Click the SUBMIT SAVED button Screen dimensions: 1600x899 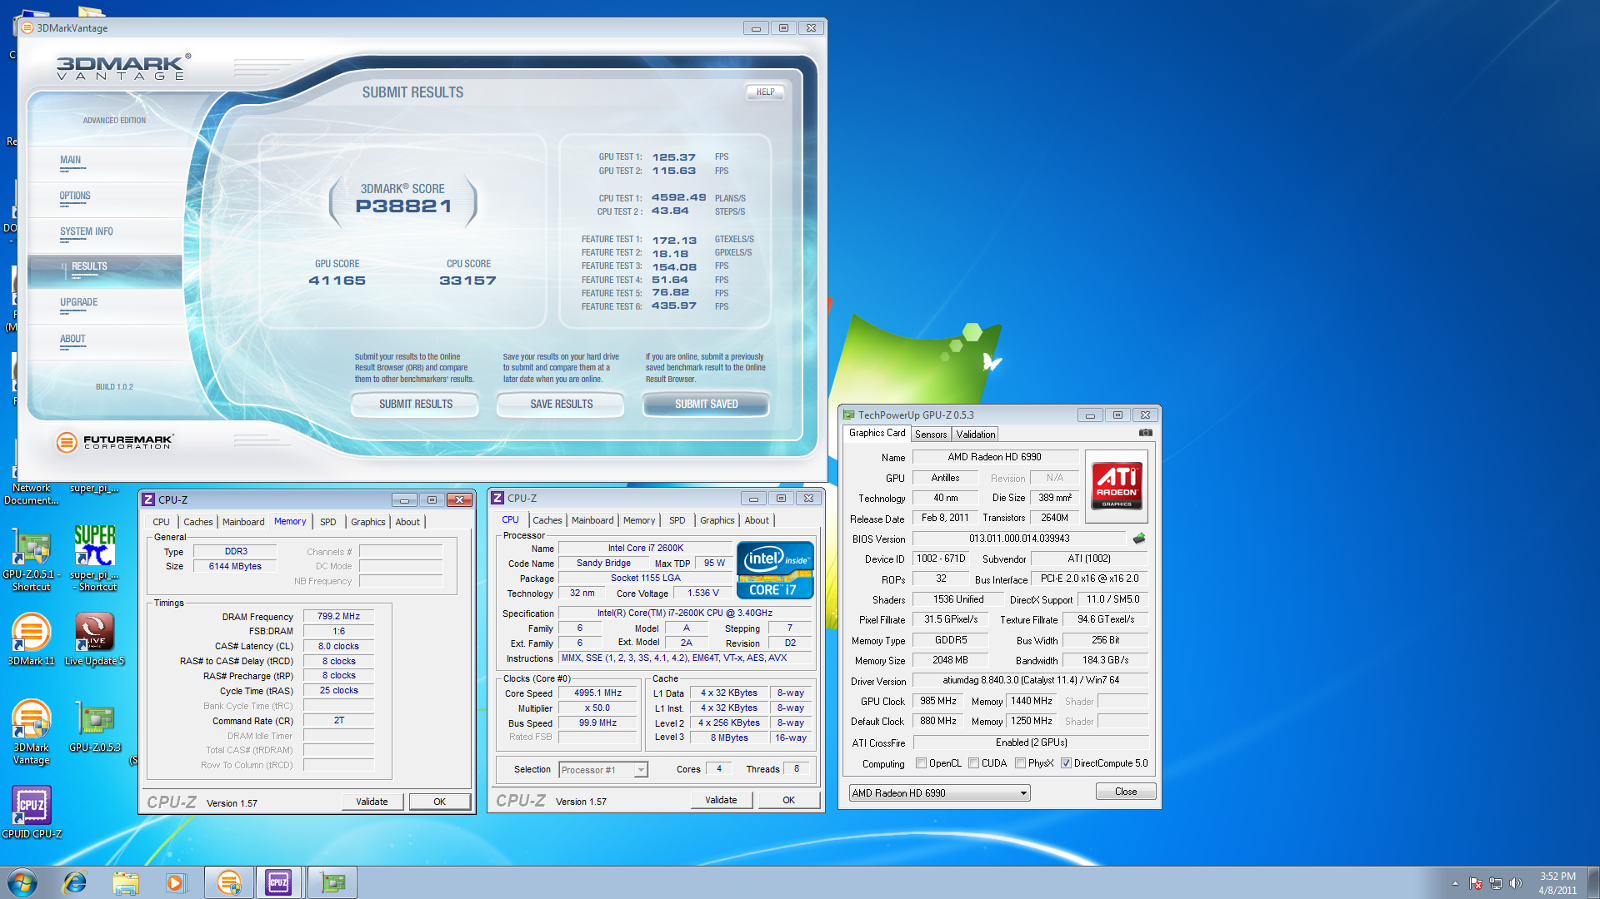[x=706, y=404]
